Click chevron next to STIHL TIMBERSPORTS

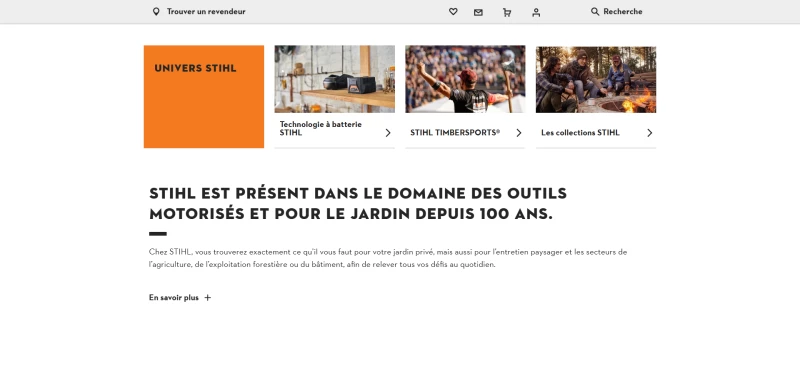tap(519, 133)
